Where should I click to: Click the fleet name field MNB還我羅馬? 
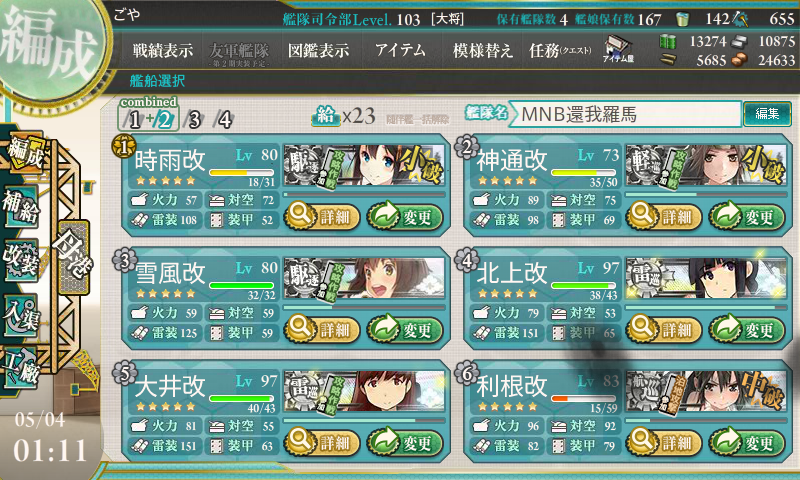(x=626, y=114)
